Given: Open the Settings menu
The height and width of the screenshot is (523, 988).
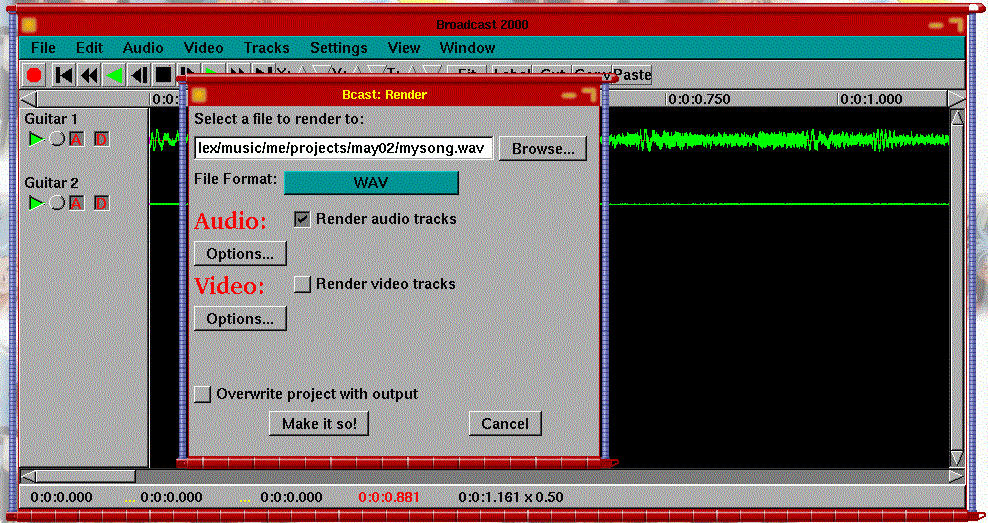Looking at the screenshot, I should 338,48.
